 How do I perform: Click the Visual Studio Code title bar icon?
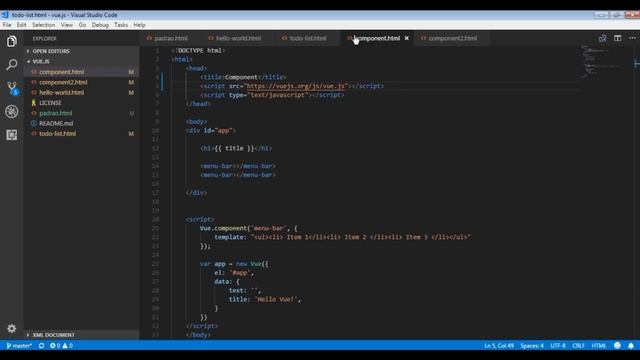[x=4, y=15]
